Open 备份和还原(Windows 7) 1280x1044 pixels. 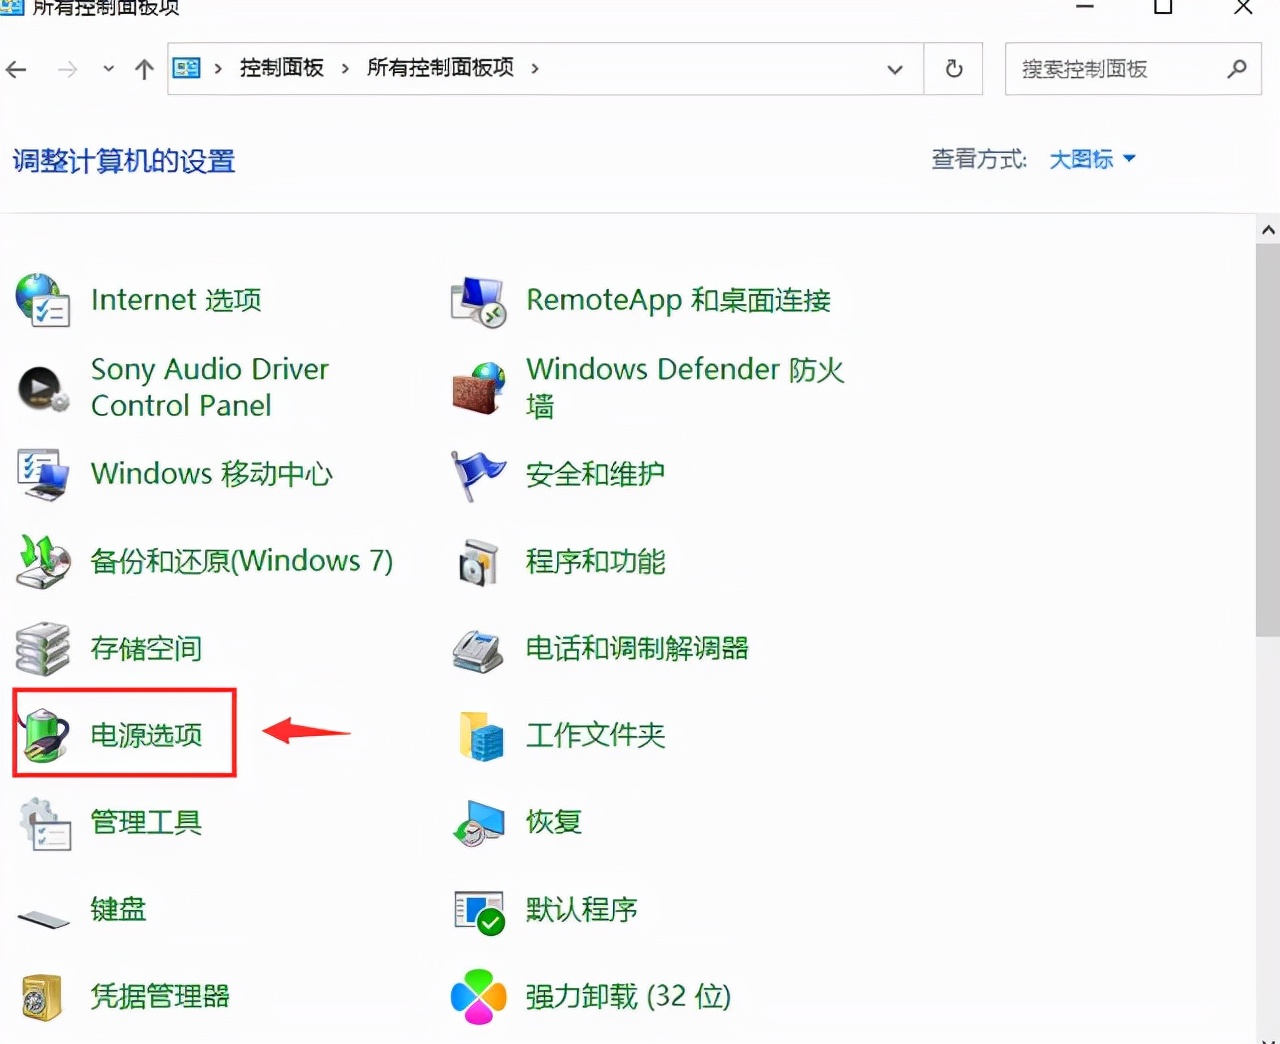(x=241, y=561)
